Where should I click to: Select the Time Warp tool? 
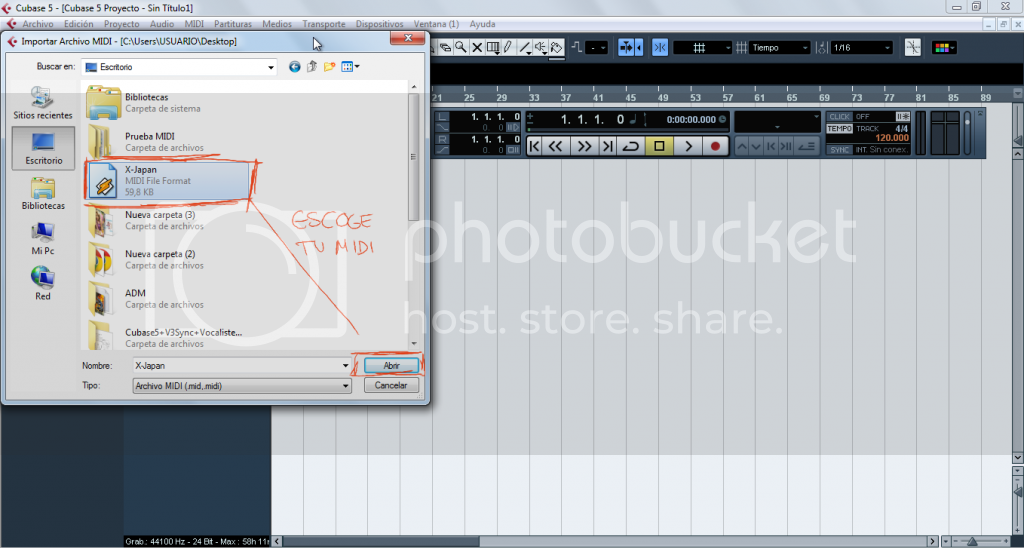(493, 48)
